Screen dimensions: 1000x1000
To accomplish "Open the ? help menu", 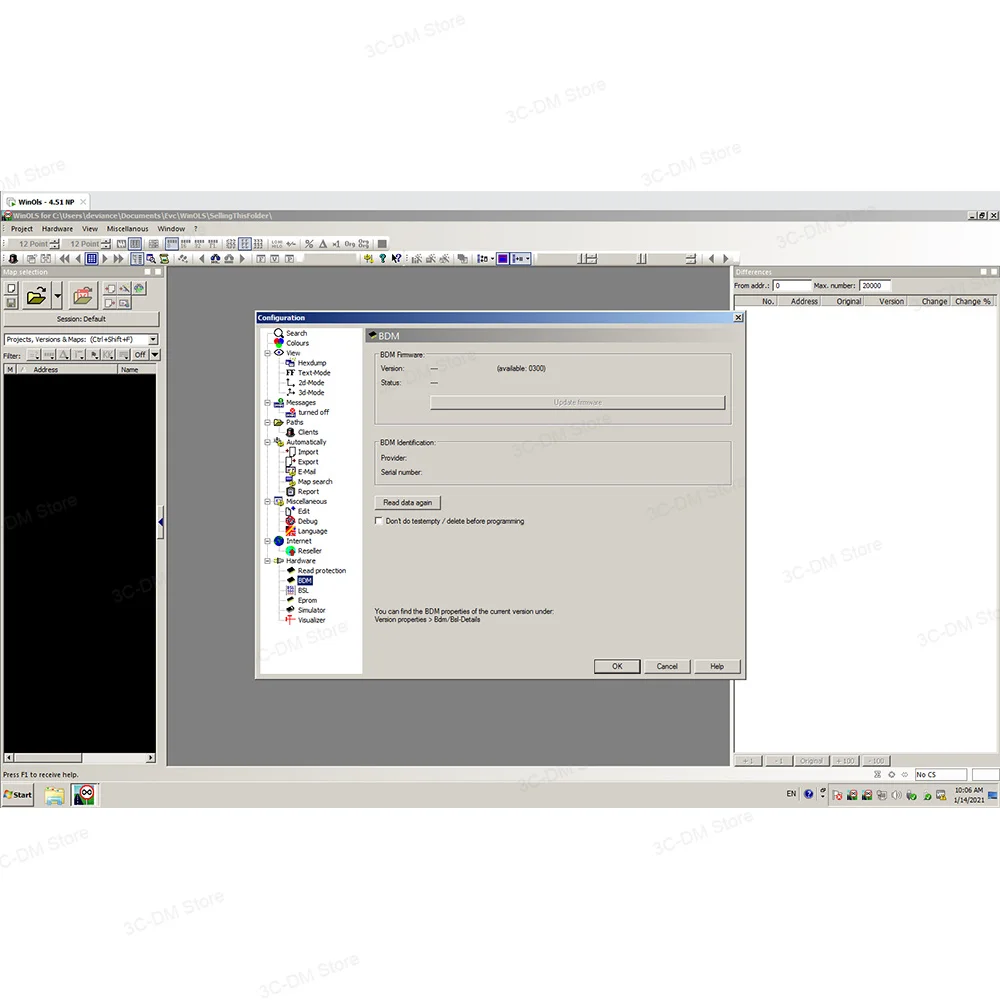I will 196,228.
